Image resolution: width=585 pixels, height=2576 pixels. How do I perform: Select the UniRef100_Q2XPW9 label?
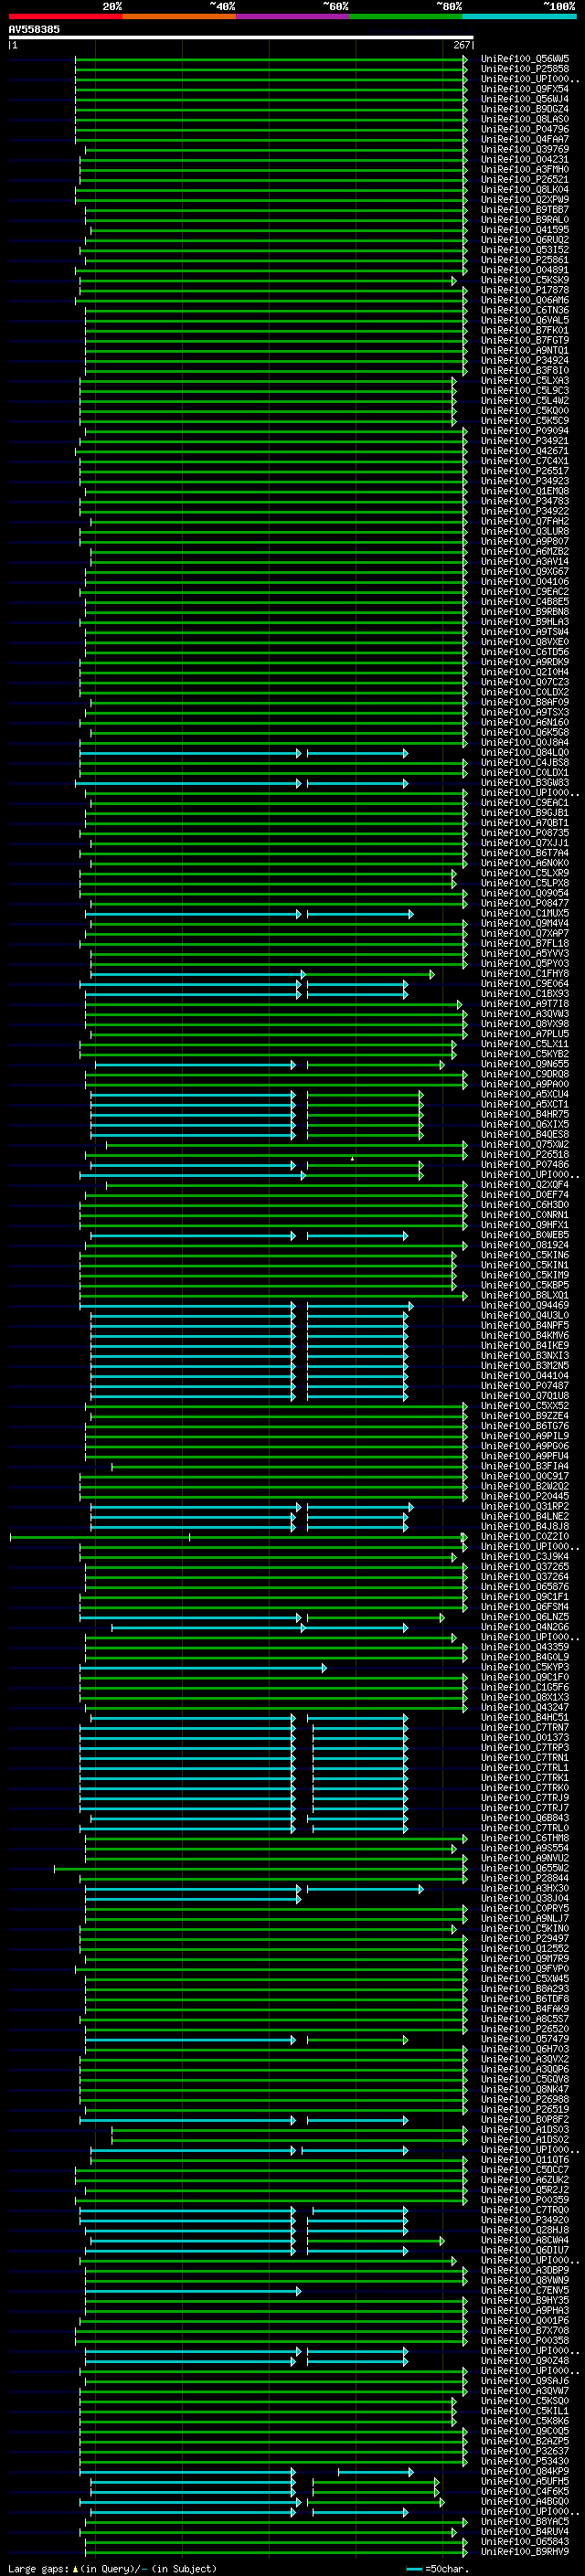coord(525,199)
